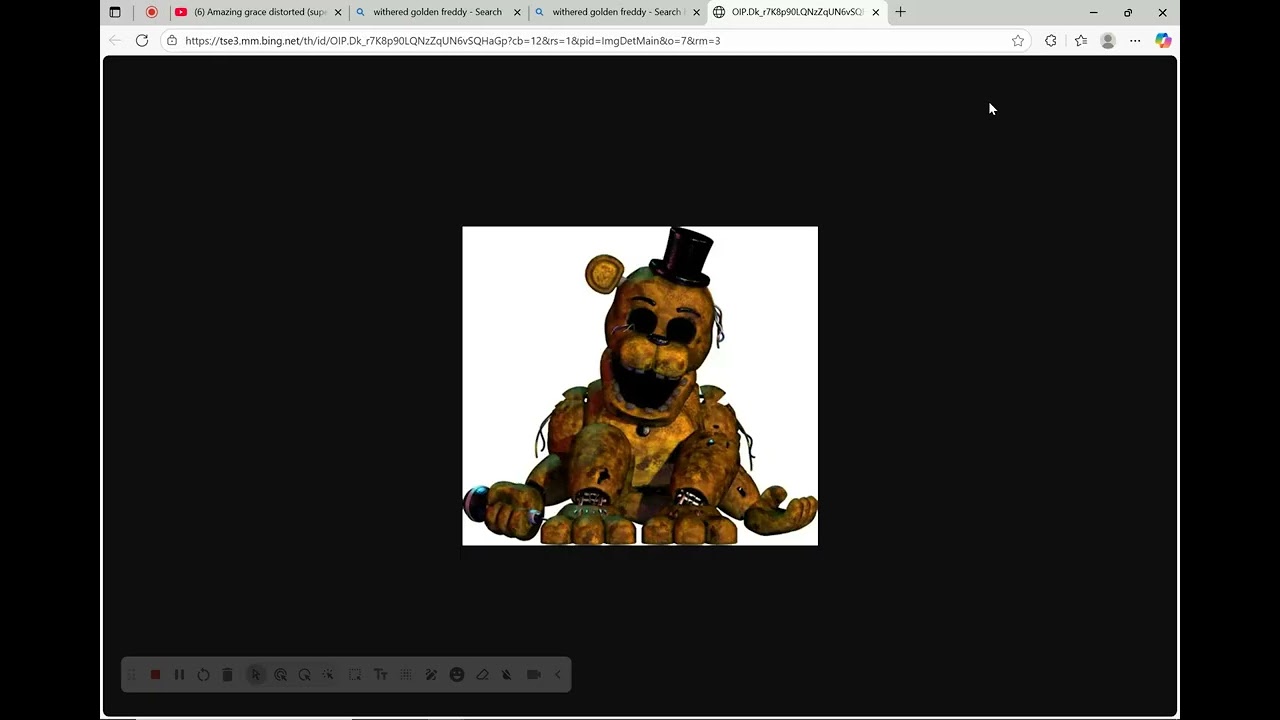Open the browser extensions menu
The image size is (1280, 720).
coord(1050,41)
